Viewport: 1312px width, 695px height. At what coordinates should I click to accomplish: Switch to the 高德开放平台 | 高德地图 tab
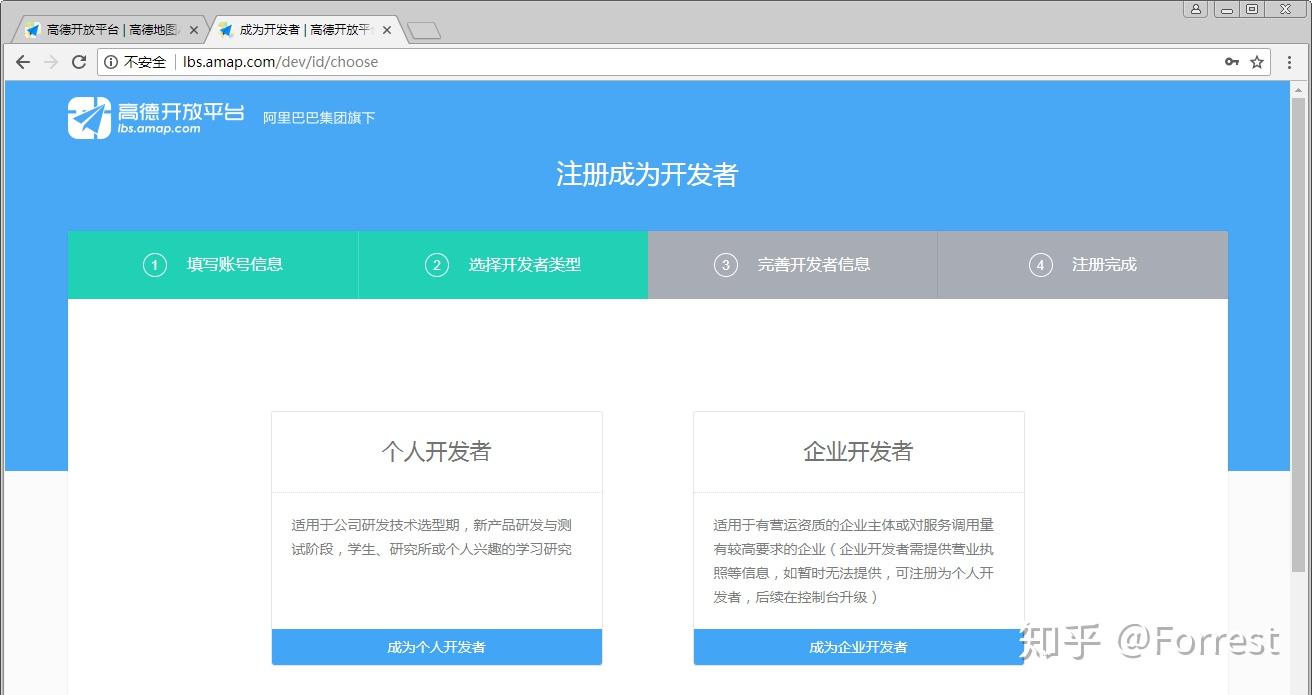pos(112,30)
